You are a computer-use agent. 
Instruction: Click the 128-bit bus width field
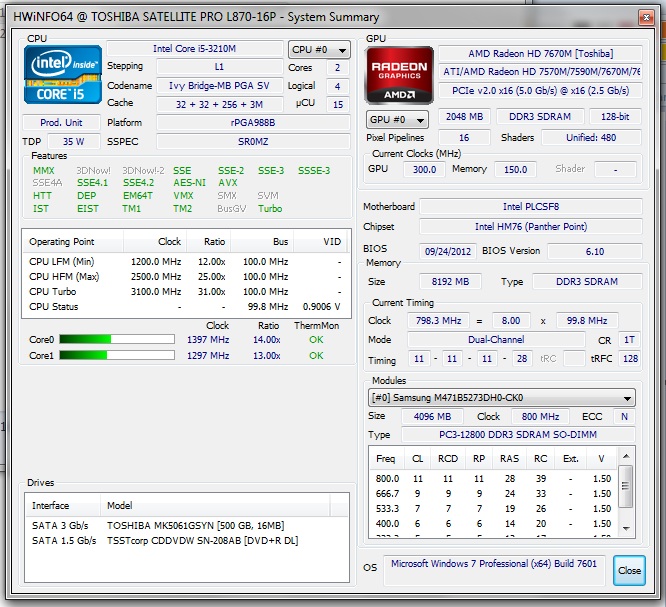[615, 117]
